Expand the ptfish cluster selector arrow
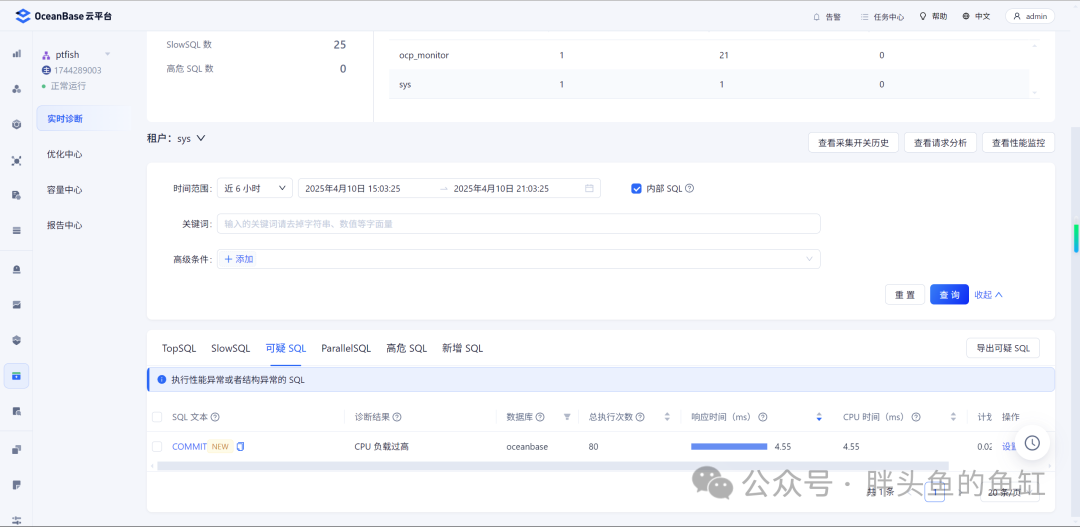The image size is (1080, 527). tap(107, 54)
